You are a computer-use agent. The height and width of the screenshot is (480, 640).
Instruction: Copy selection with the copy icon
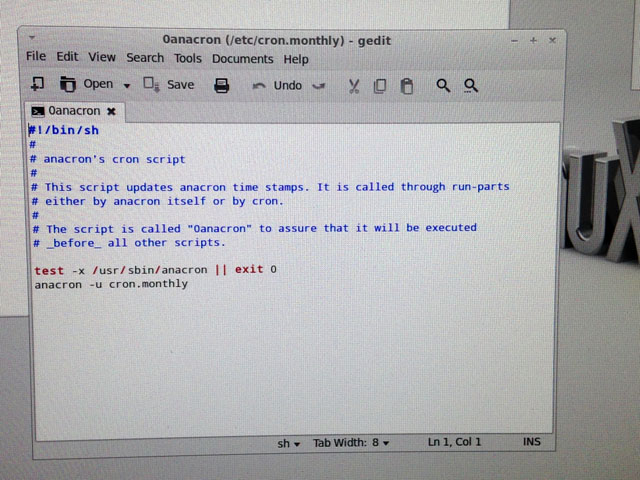(380, 86)
